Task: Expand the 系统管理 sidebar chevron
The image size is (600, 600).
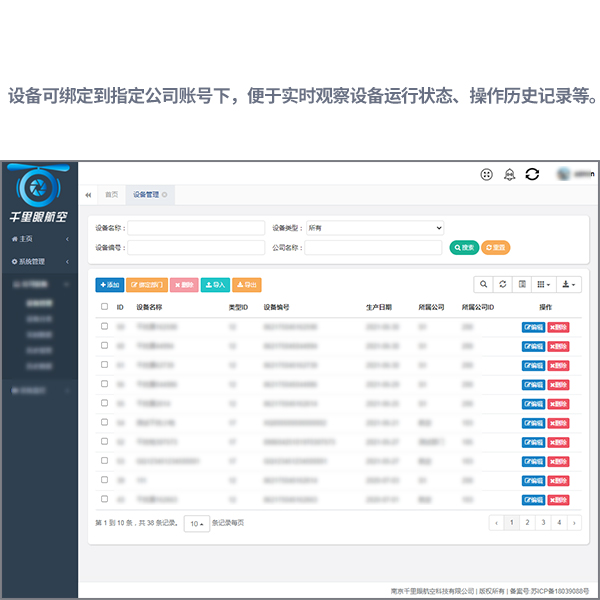Action: coord(67,262)
